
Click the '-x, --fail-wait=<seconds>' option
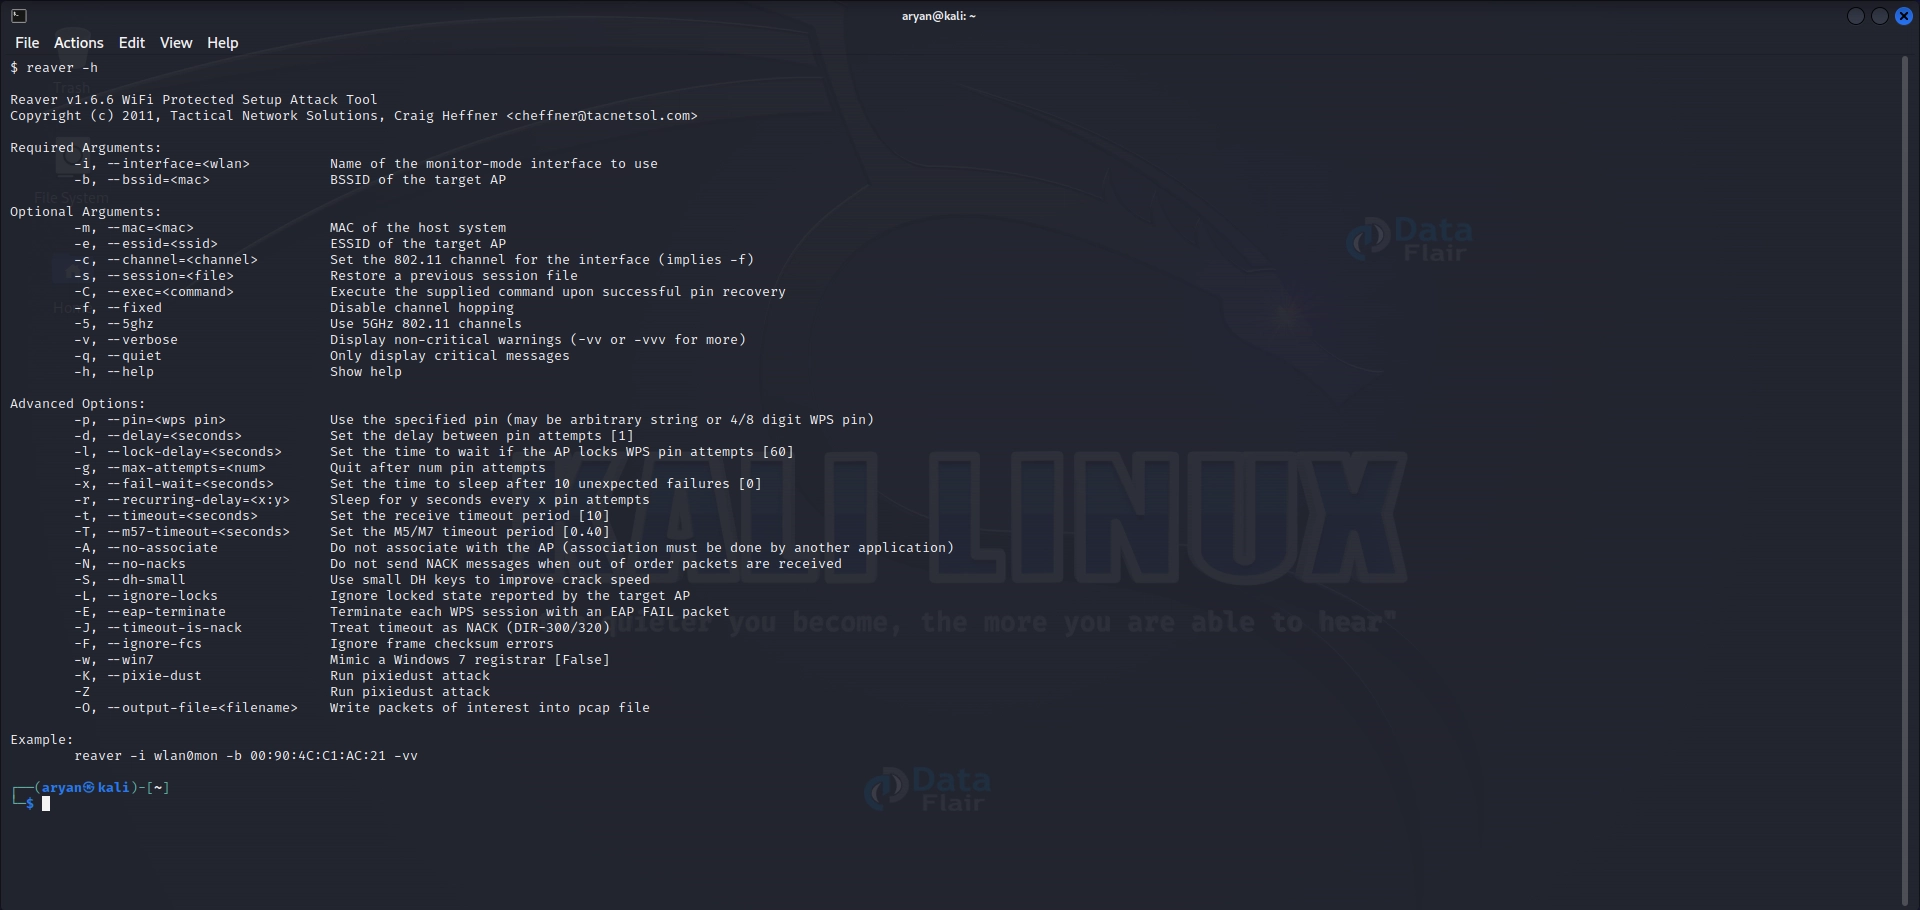[174, 484]
